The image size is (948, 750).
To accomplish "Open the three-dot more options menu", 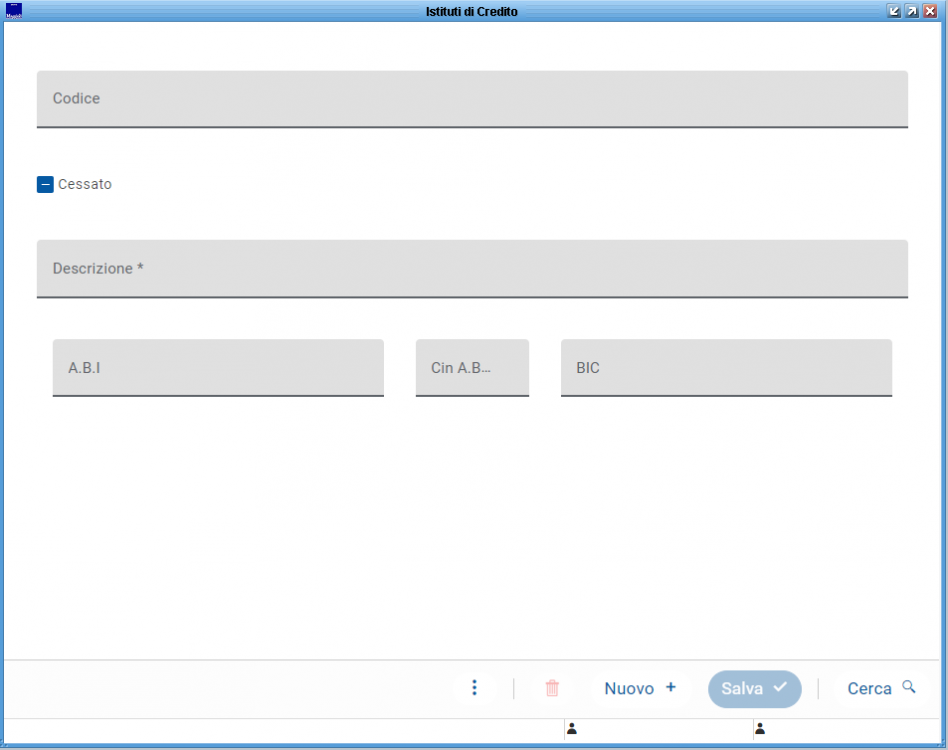I will [475, 688].
